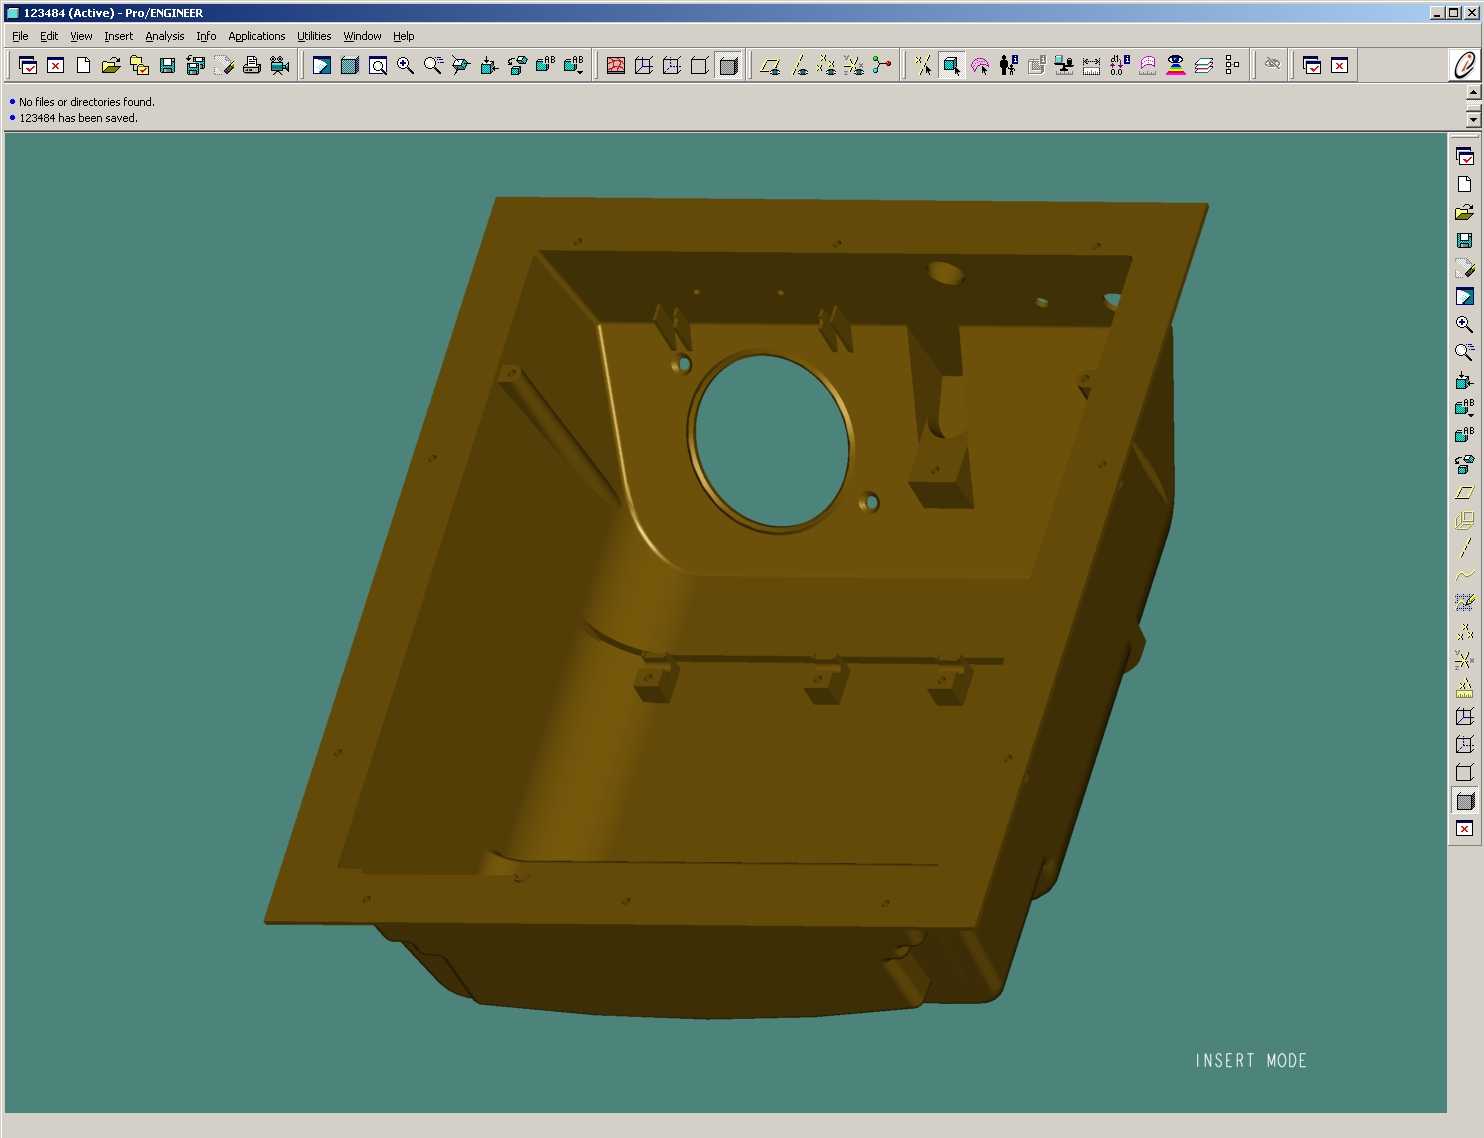The width and height of the screenshot is (1484, 1138).
Task: Select the mass properties scale icon
Action: pyautogui.click(x=1064, y=66)
